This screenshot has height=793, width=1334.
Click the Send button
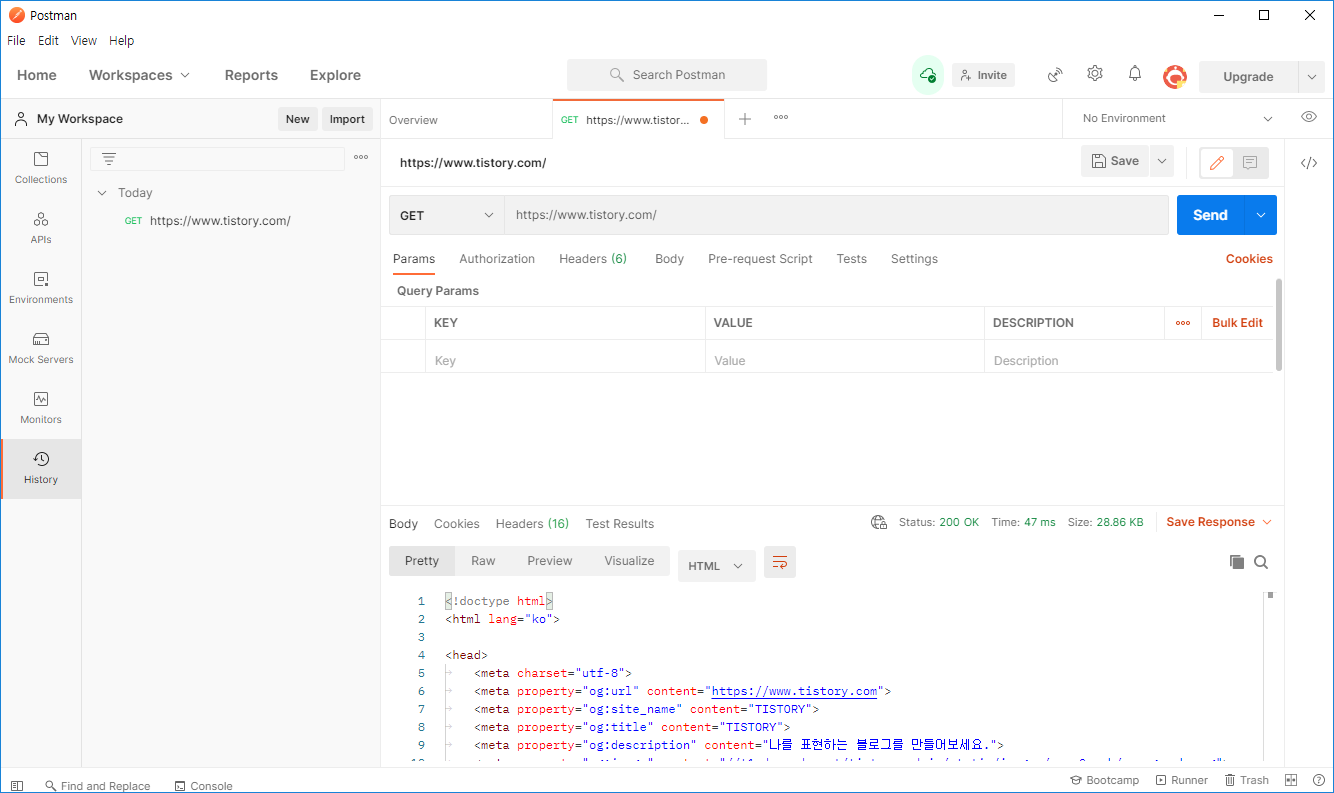[x=1210, y=215]
